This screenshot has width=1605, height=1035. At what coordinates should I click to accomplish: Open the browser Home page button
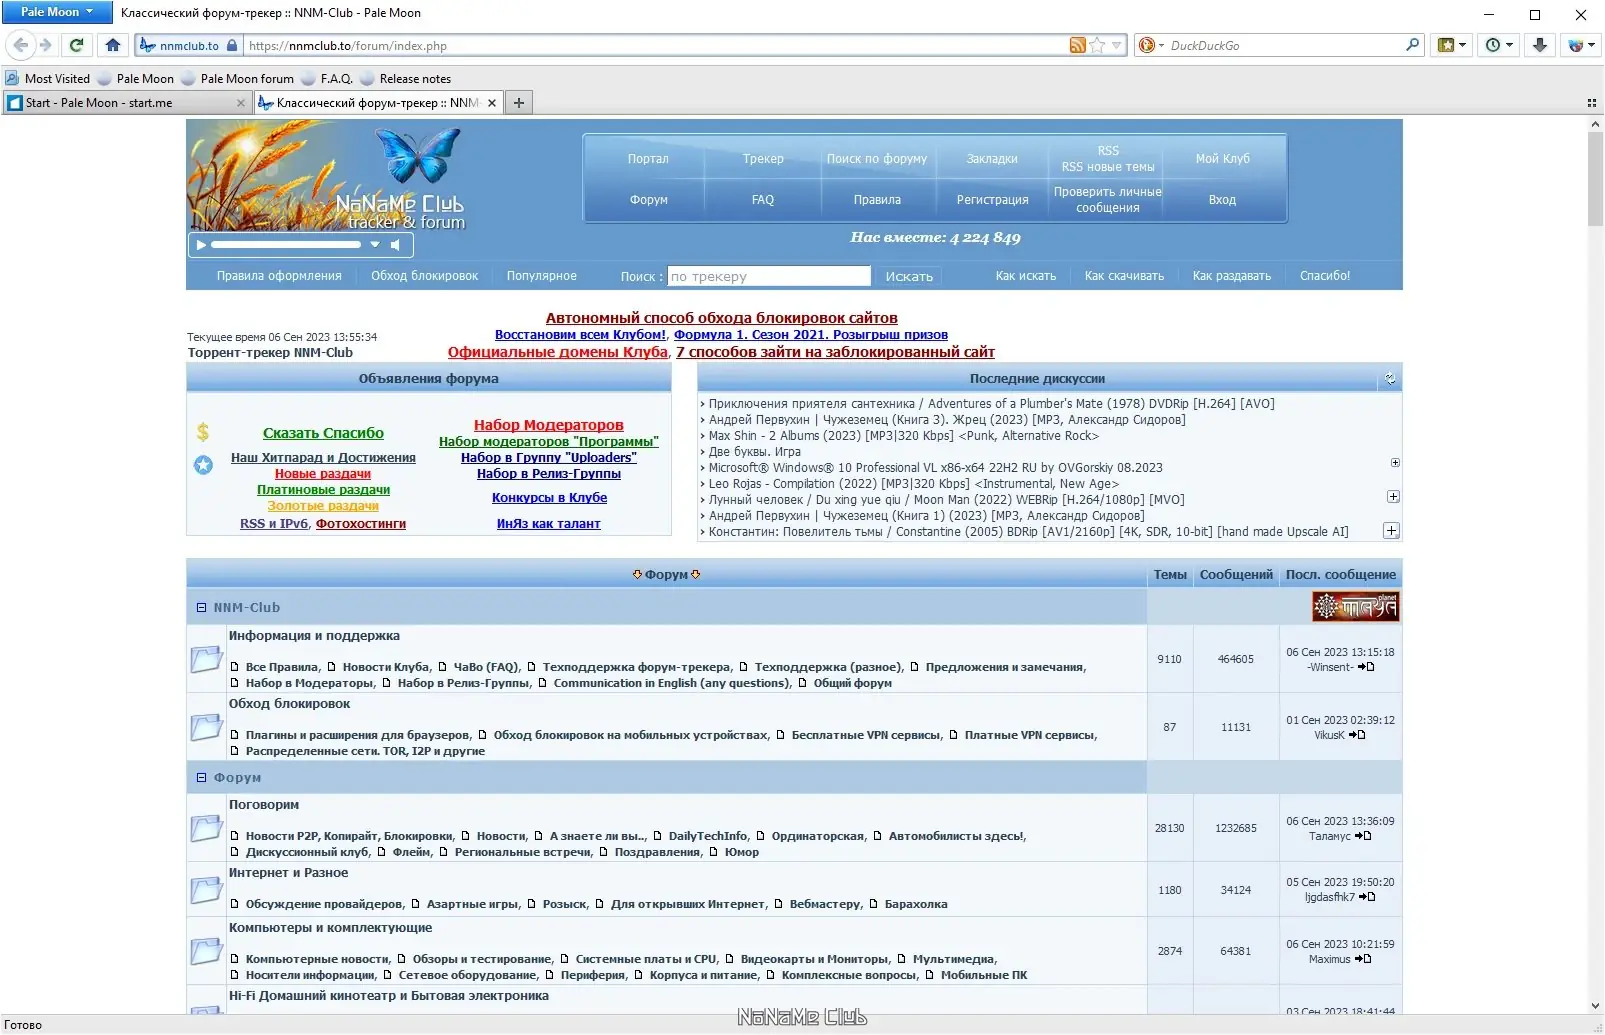coord(112,45)
